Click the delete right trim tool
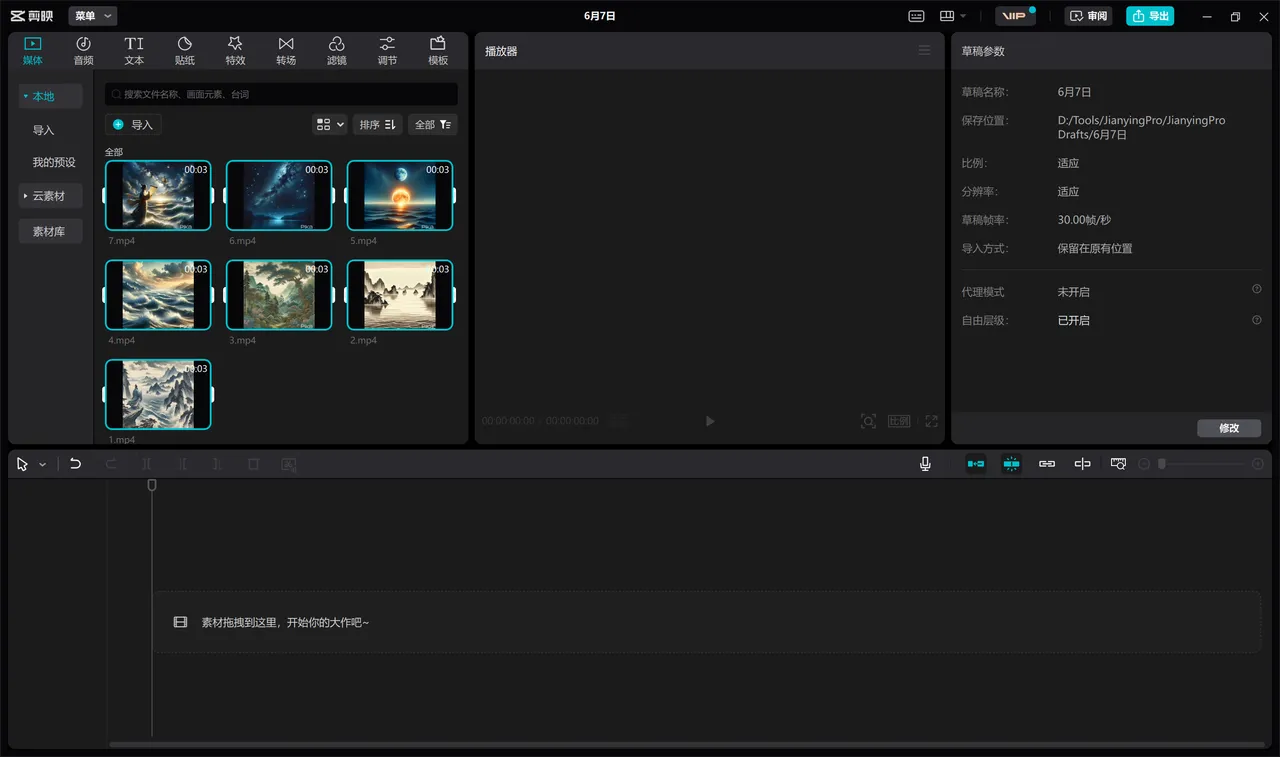This screenshot has width=1280, height=757. tap(217, 464)
